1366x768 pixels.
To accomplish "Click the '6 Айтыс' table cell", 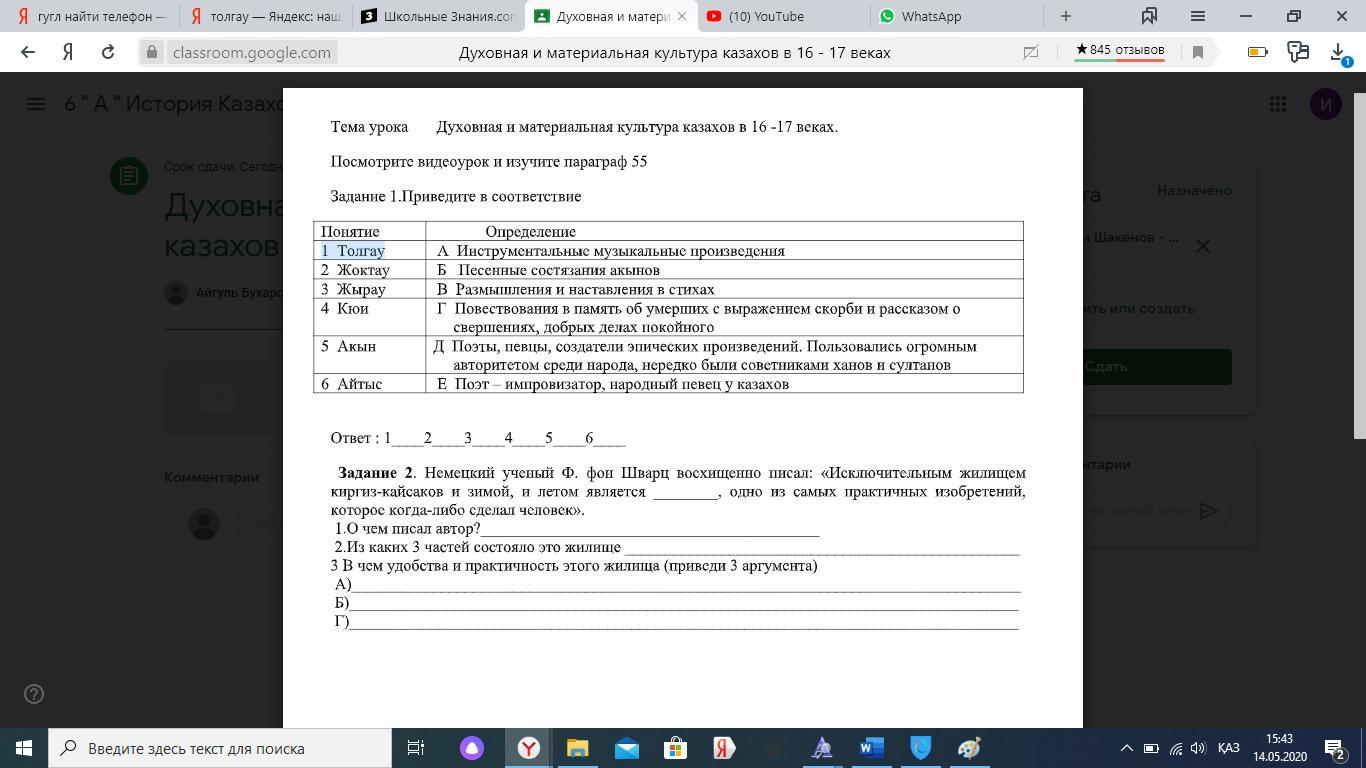I will tap(369, 384).
